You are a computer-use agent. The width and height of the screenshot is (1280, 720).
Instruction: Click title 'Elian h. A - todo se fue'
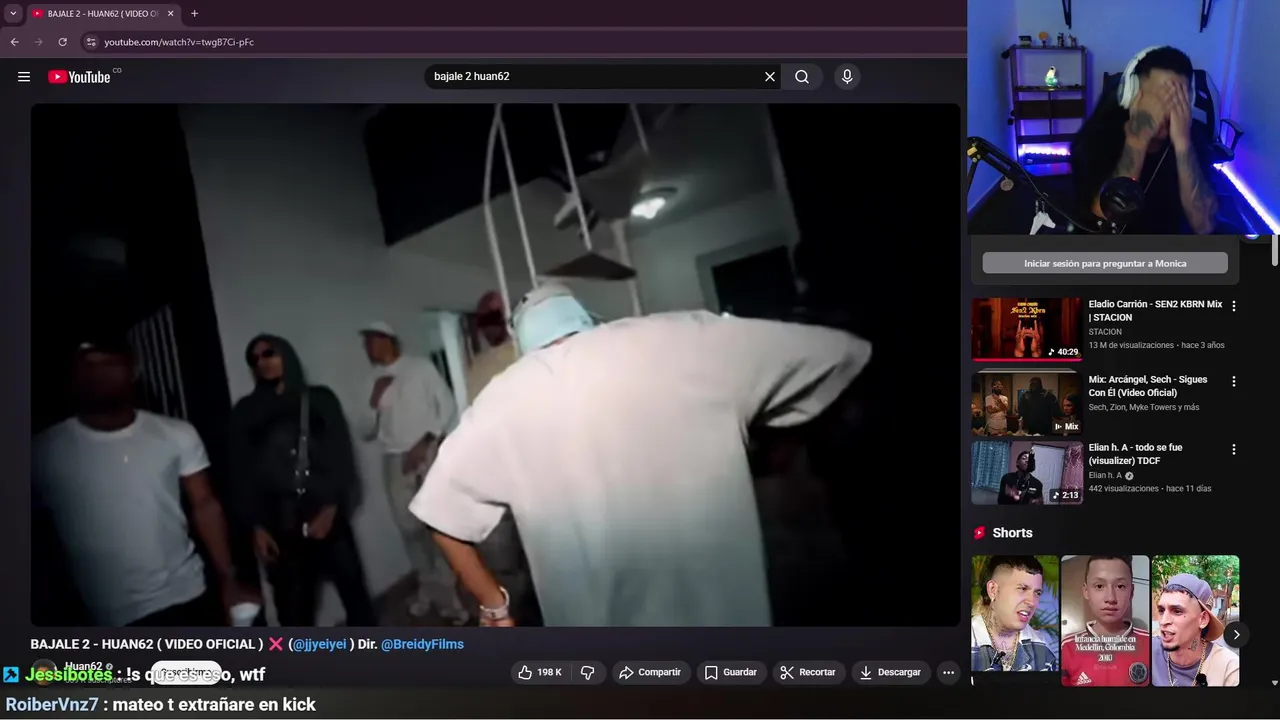[x=1135, y=454]
